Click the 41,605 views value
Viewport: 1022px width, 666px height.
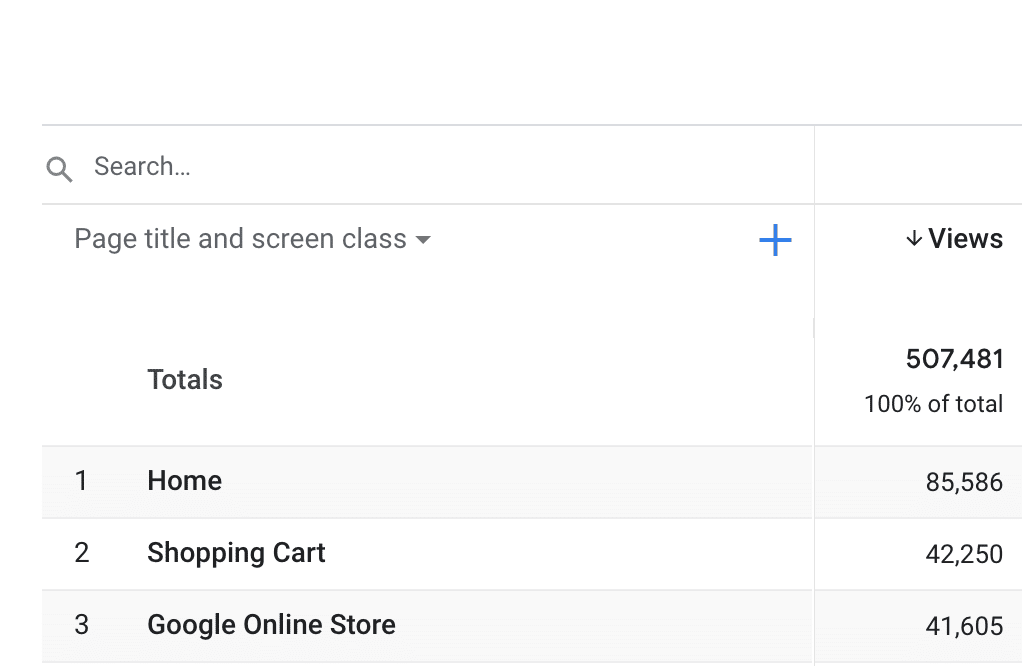964,627
